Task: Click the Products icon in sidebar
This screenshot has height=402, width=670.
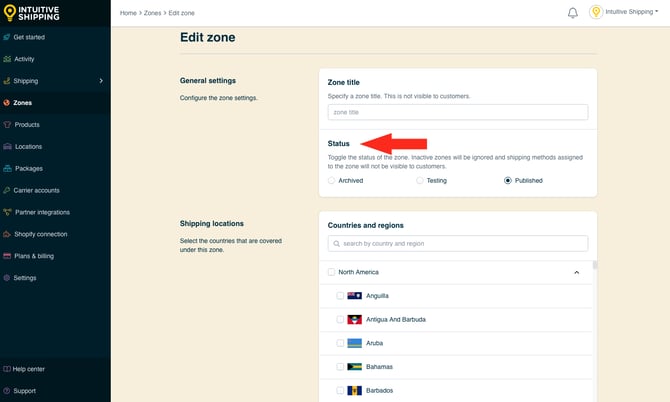Action: [x=7, y=125]
